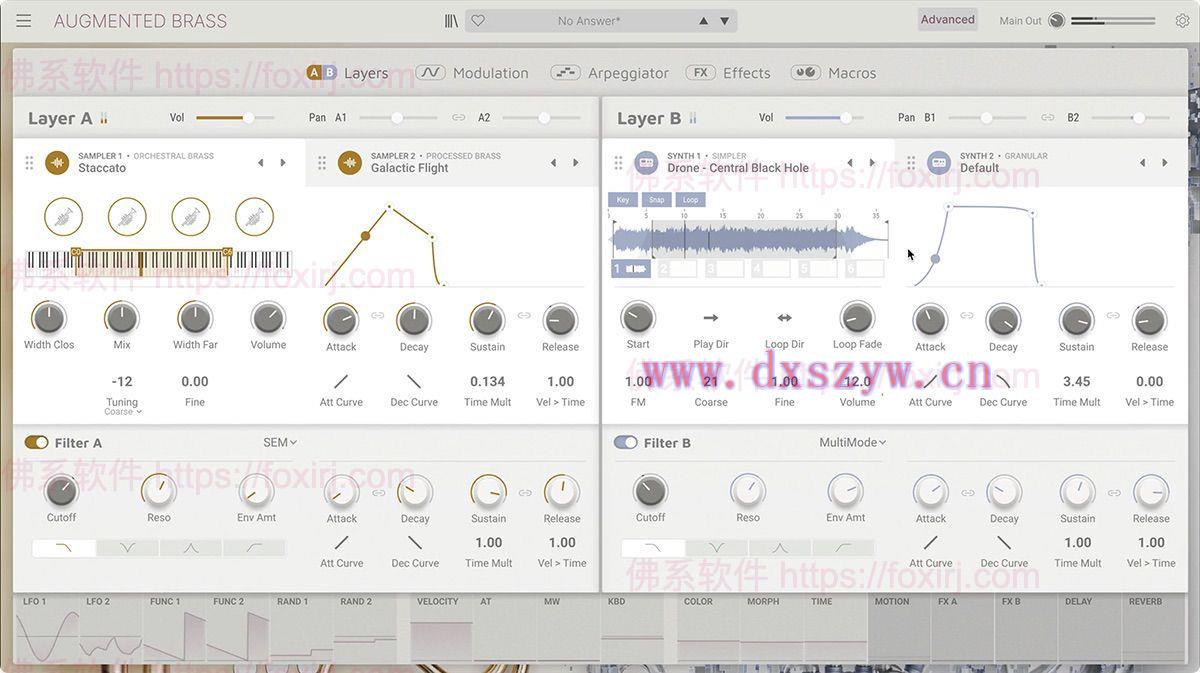Toggle Layer A Attack-Decay link
Image resolution: width=1200 pixels, height=673 pixels.
pos(378,316)
